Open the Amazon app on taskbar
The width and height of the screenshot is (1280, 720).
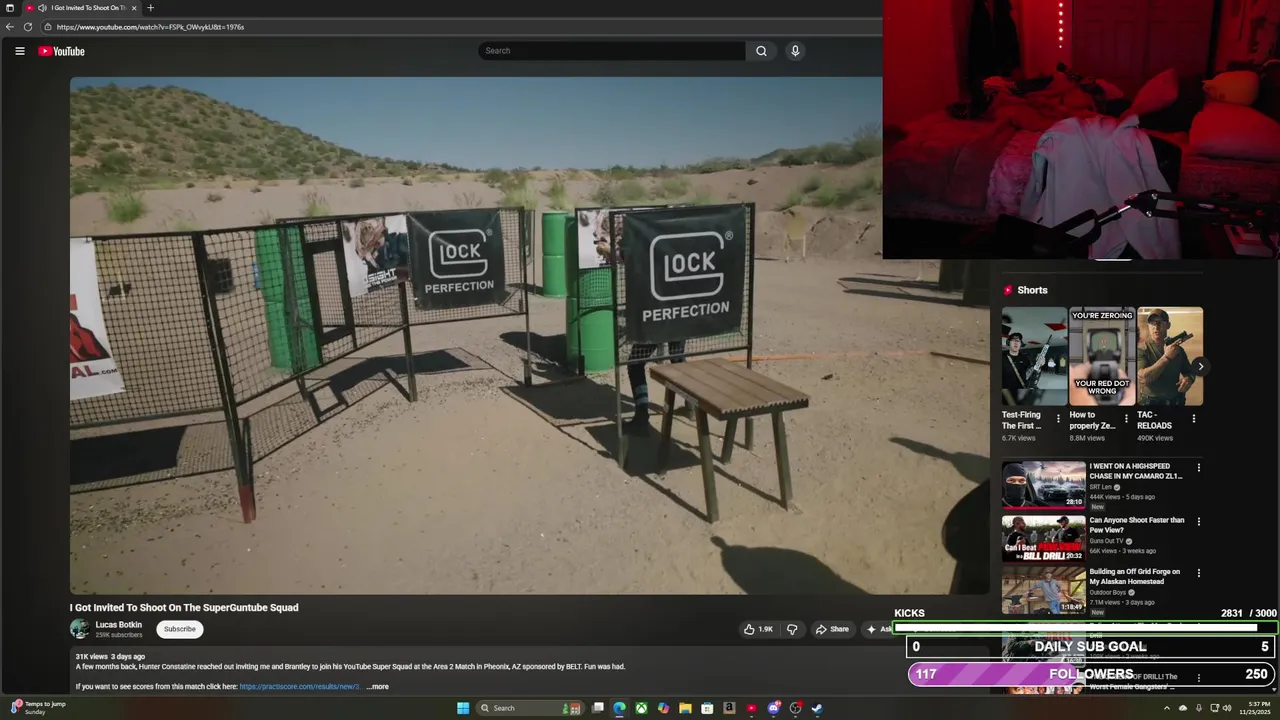click(729, 708)
